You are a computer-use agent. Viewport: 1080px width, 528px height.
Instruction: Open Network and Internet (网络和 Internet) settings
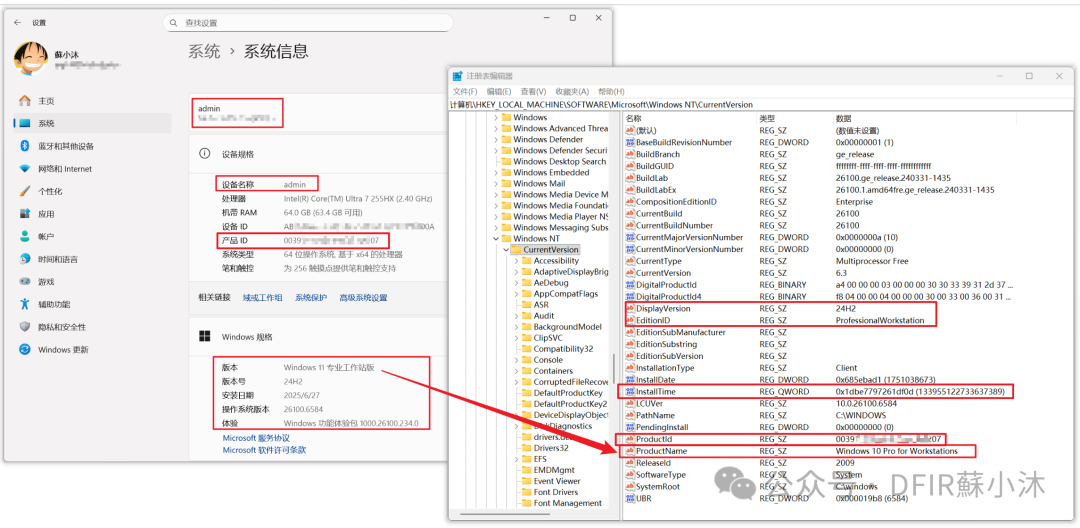92,169
